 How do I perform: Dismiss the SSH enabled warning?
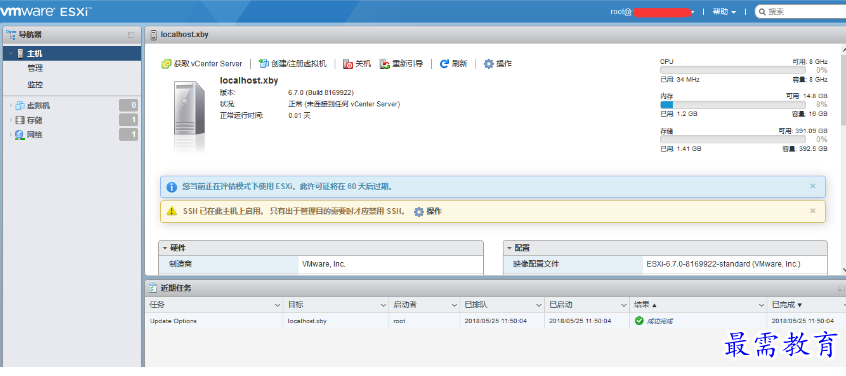coord(813,211)
